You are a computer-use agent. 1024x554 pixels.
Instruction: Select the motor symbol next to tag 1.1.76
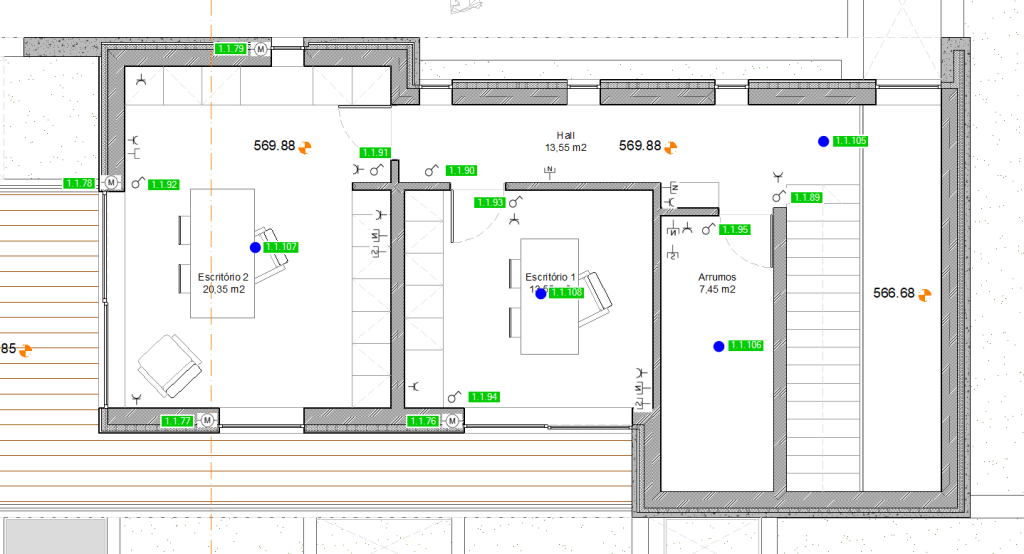click(452, 421)
